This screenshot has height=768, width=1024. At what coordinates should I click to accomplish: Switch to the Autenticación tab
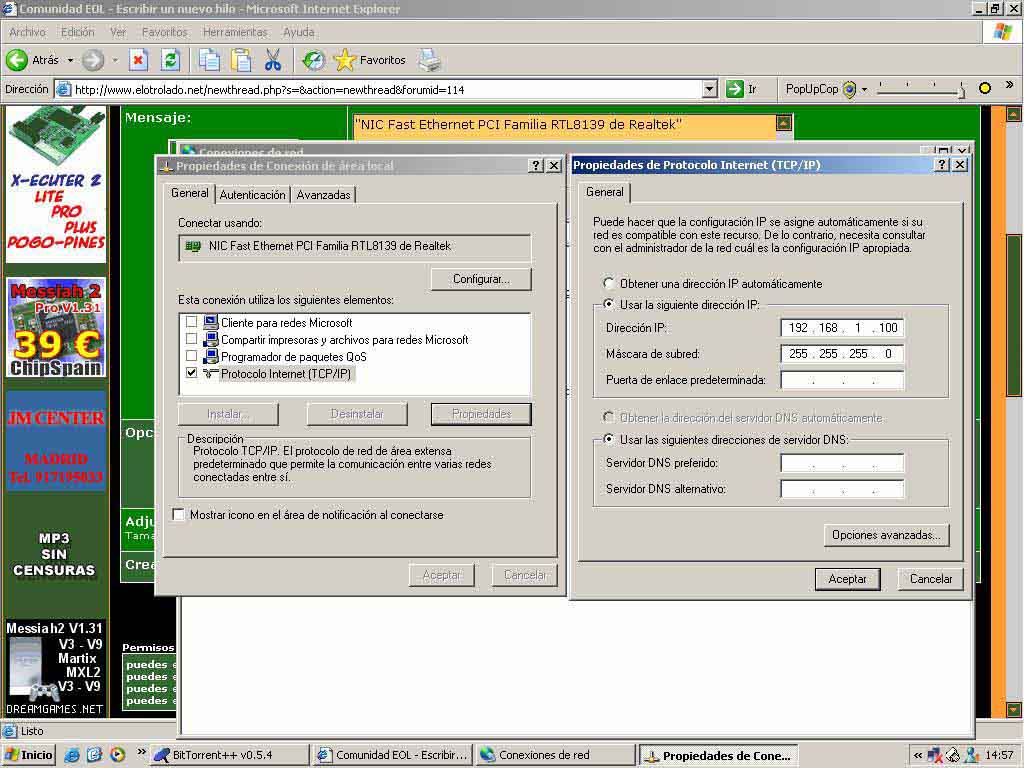253,195
